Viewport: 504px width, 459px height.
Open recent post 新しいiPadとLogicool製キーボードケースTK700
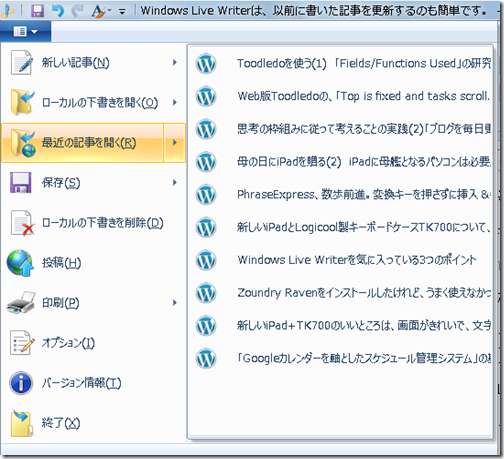(341, 227)
